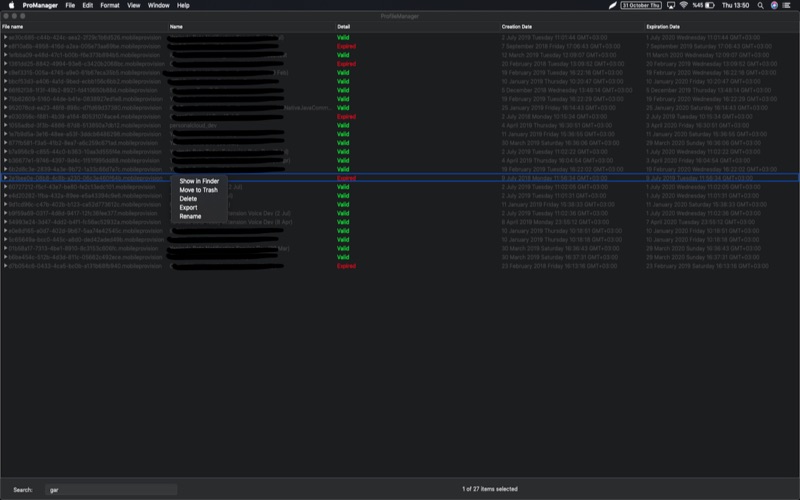Viewport: 800px width, 500px height.
Task: Choose Export from the context menu
Action: (188, 208)
